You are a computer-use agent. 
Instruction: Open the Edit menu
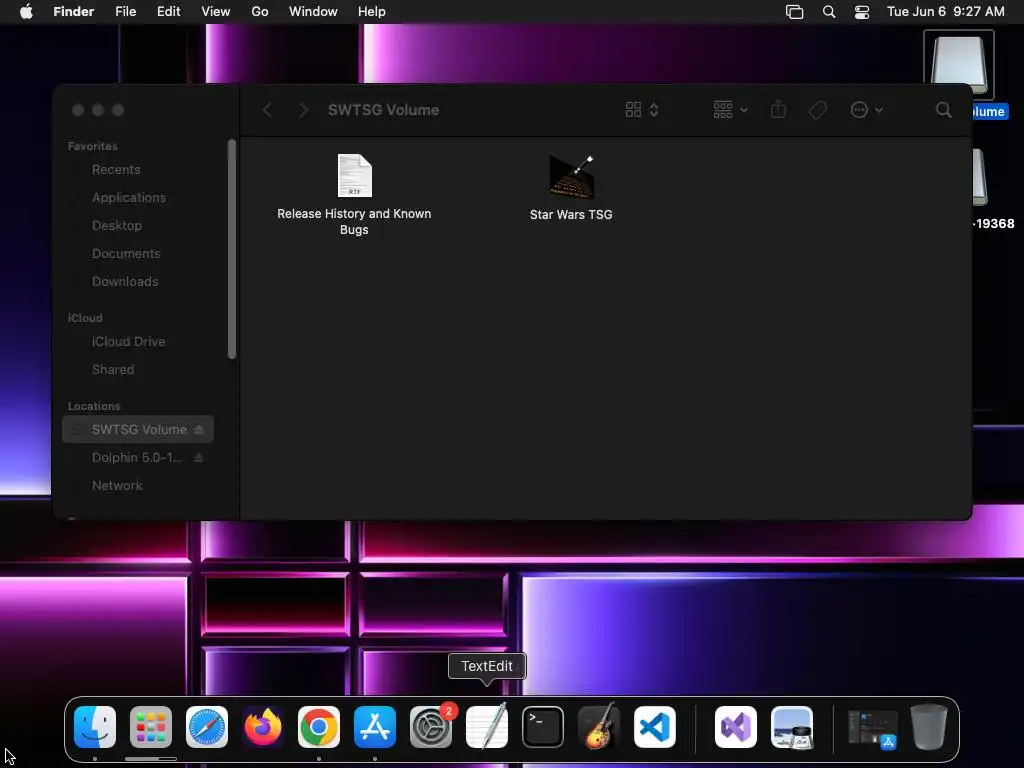click(x=168, y=12)
